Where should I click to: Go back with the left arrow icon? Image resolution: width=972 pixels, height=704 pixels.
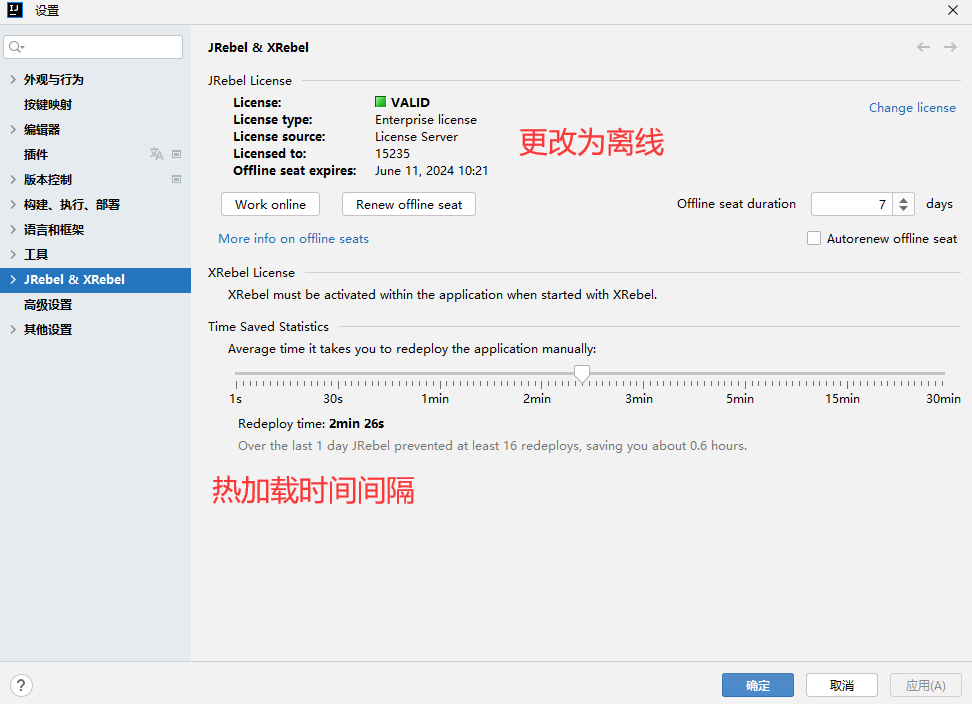click(923, 47)
